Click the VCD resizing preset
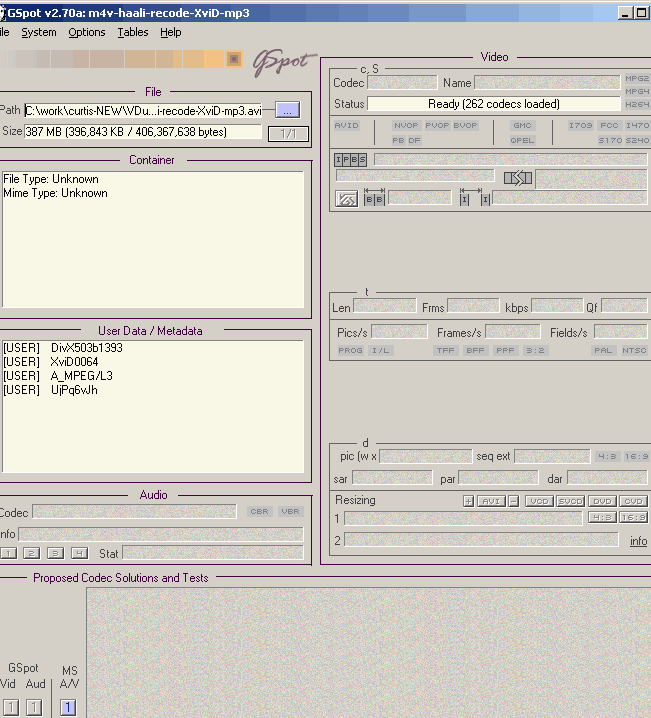This screenshot has height=718, width=651. point(539,501)
